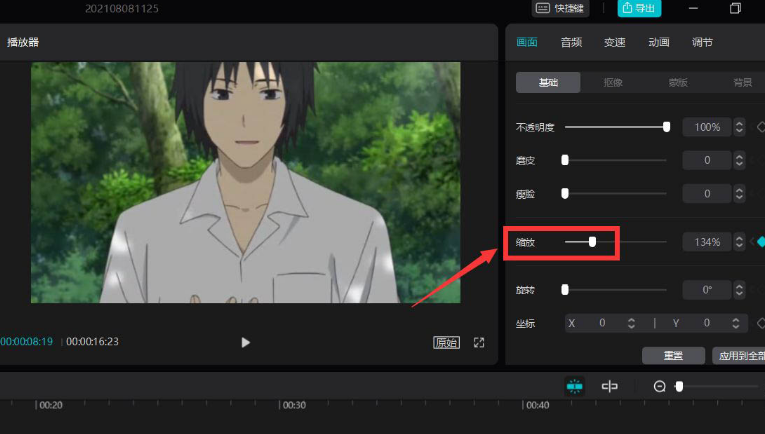This screenshot has width=765, height=434.
Task: Restore down the editor window
Action: tap(735, 8)
